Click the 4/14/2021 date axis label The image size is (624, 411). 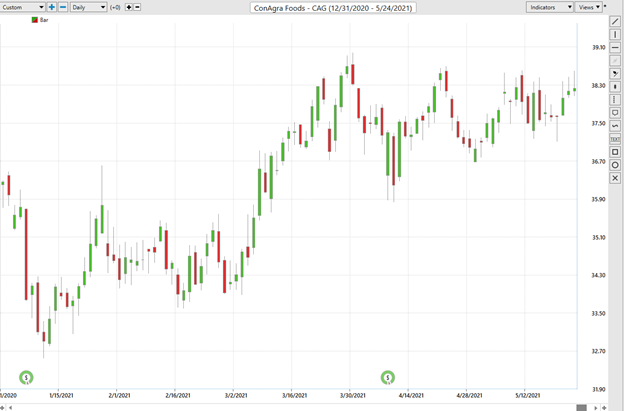pos(411,395)
